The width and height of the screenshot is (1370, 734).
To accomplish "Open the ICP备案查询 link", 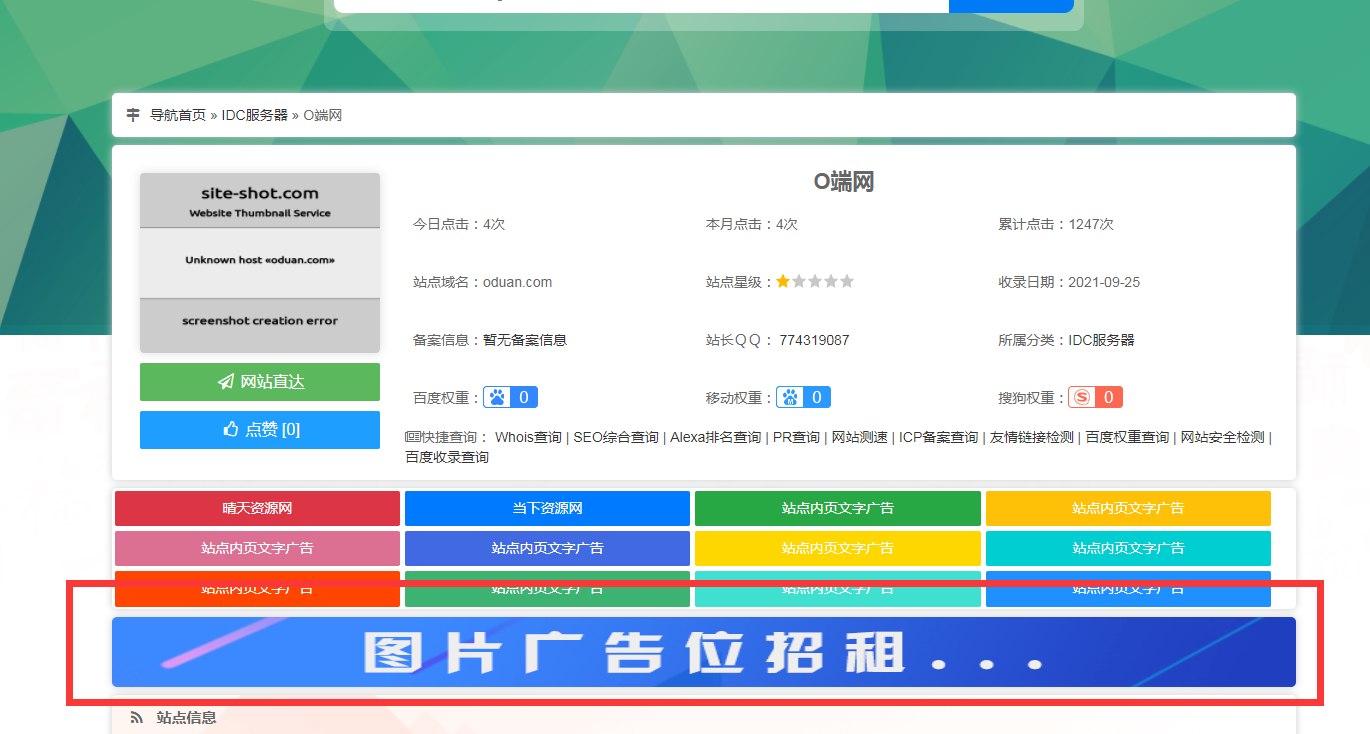I will coord(938,437).
